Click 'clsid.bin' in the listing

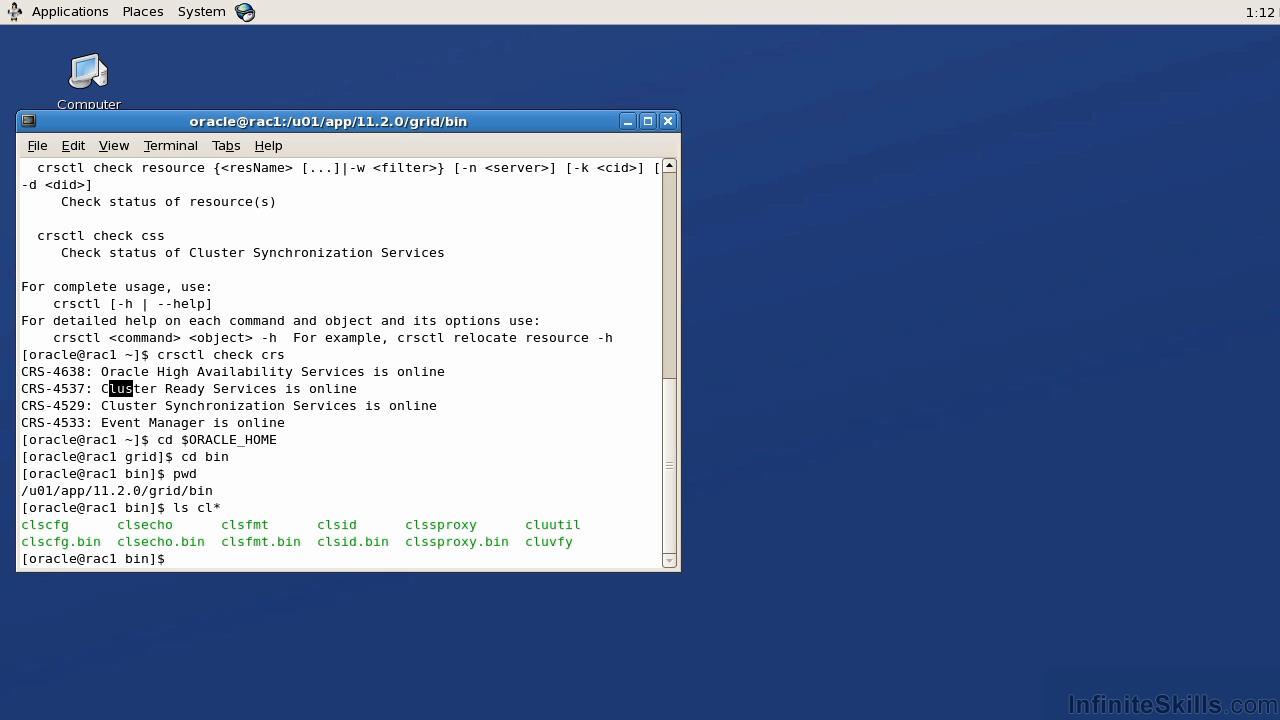pyautogui.click(x=353, y=542)
